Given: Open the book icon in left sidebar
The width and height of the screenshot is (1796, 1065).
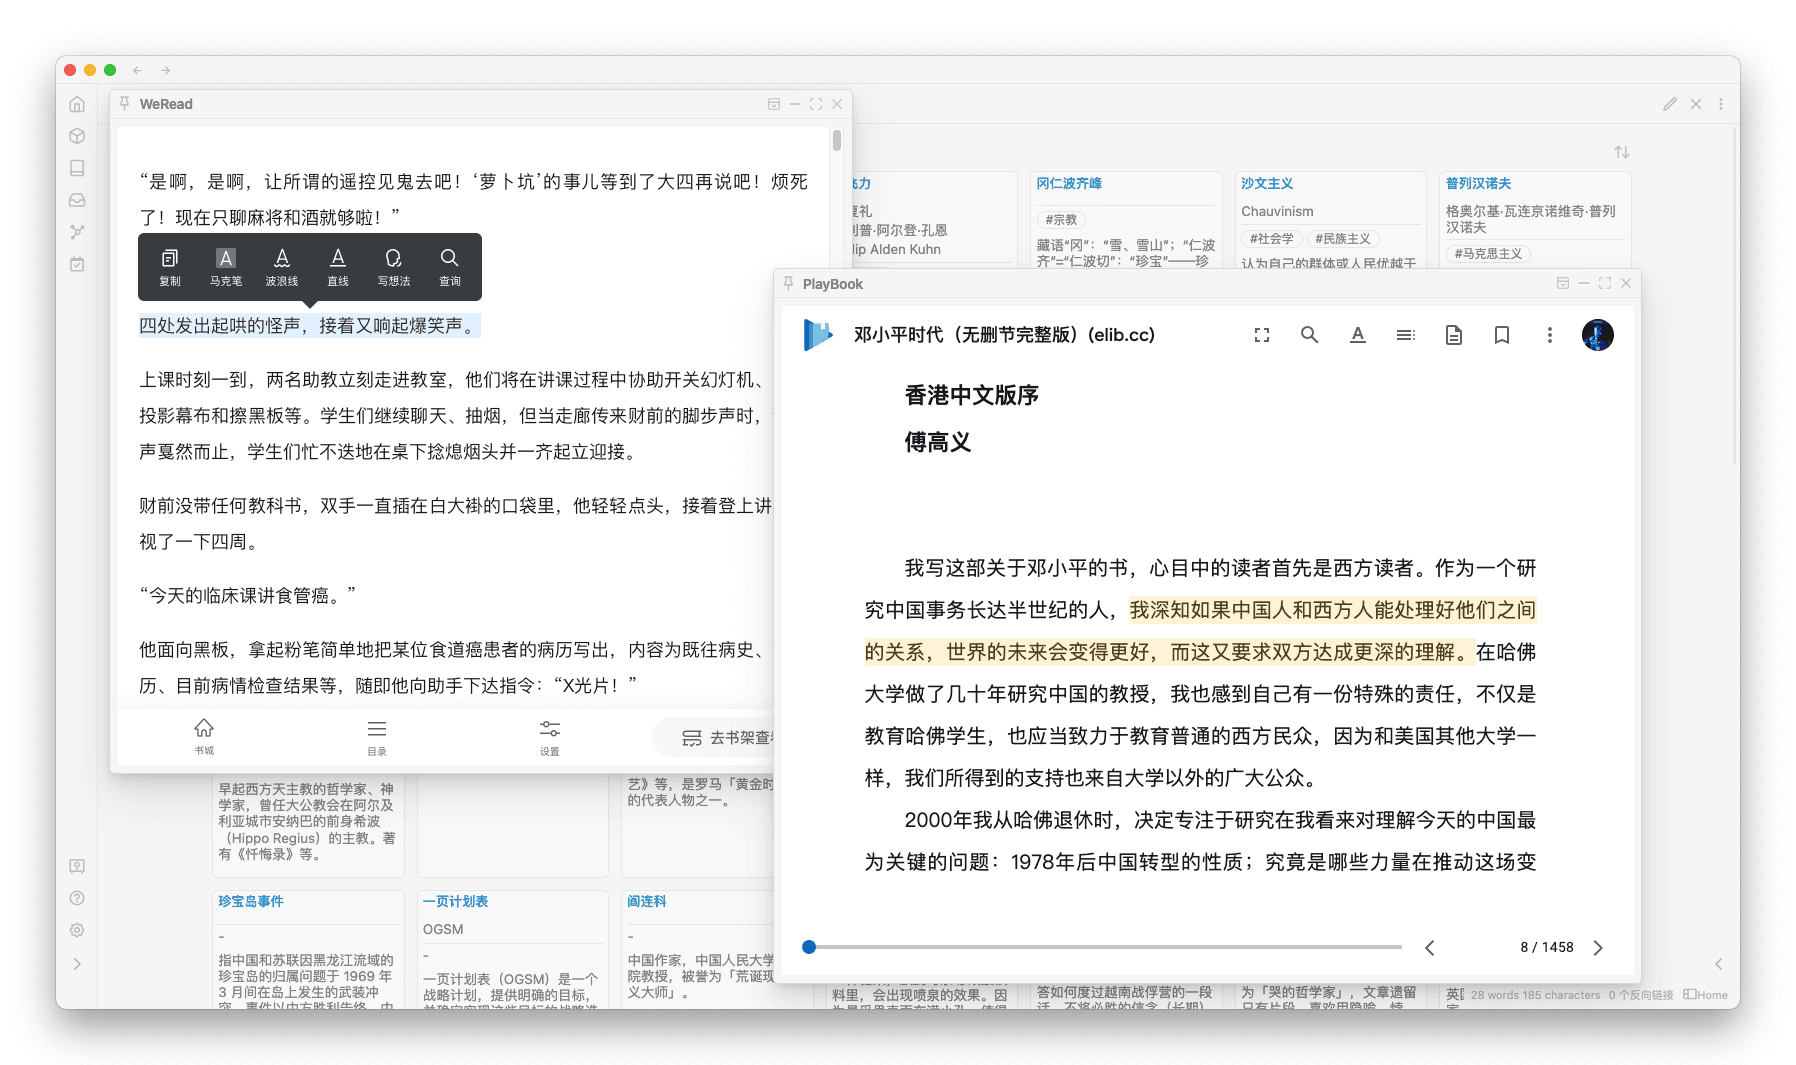Looking at the screenshot, I should tap(77, 168).
